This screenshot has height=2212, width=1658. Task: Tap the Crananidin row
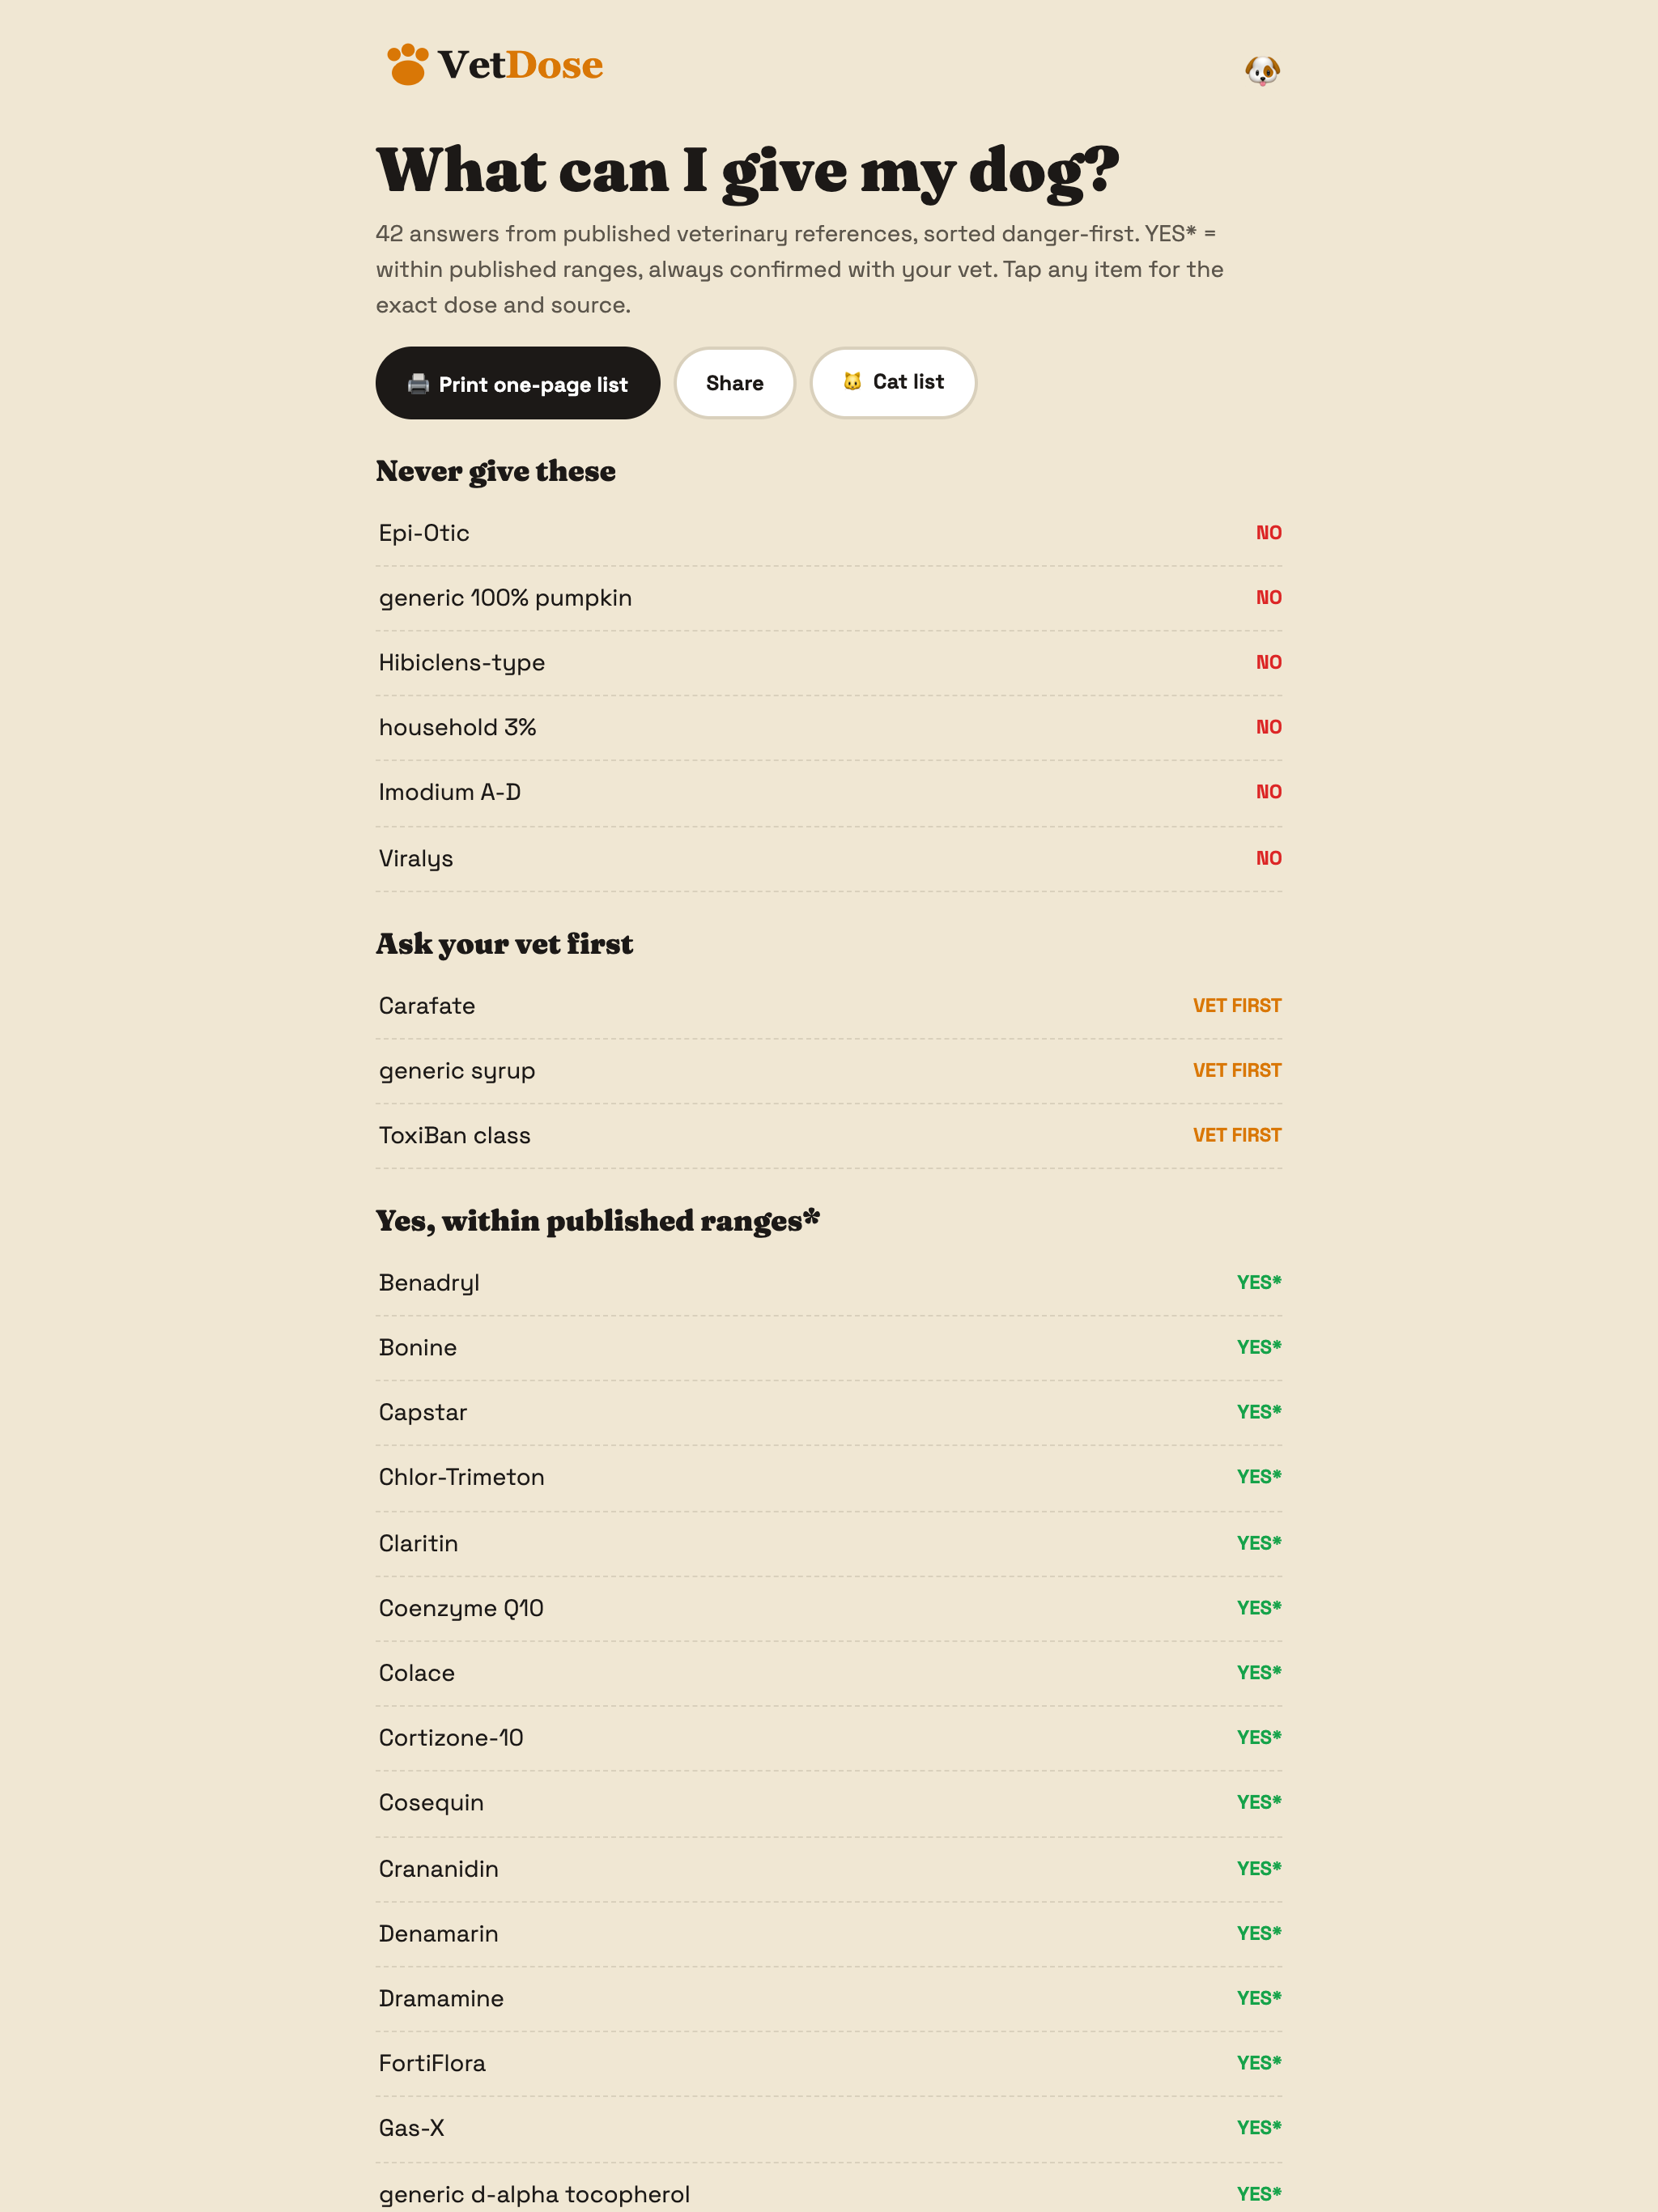[x=829, y=1870]
